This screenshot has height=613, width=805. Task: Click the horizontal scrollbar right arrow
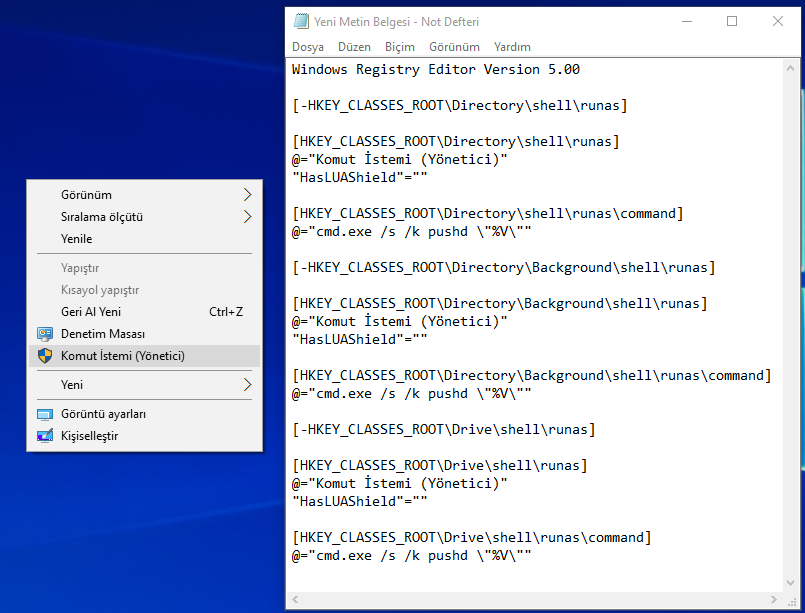(774, 599)
